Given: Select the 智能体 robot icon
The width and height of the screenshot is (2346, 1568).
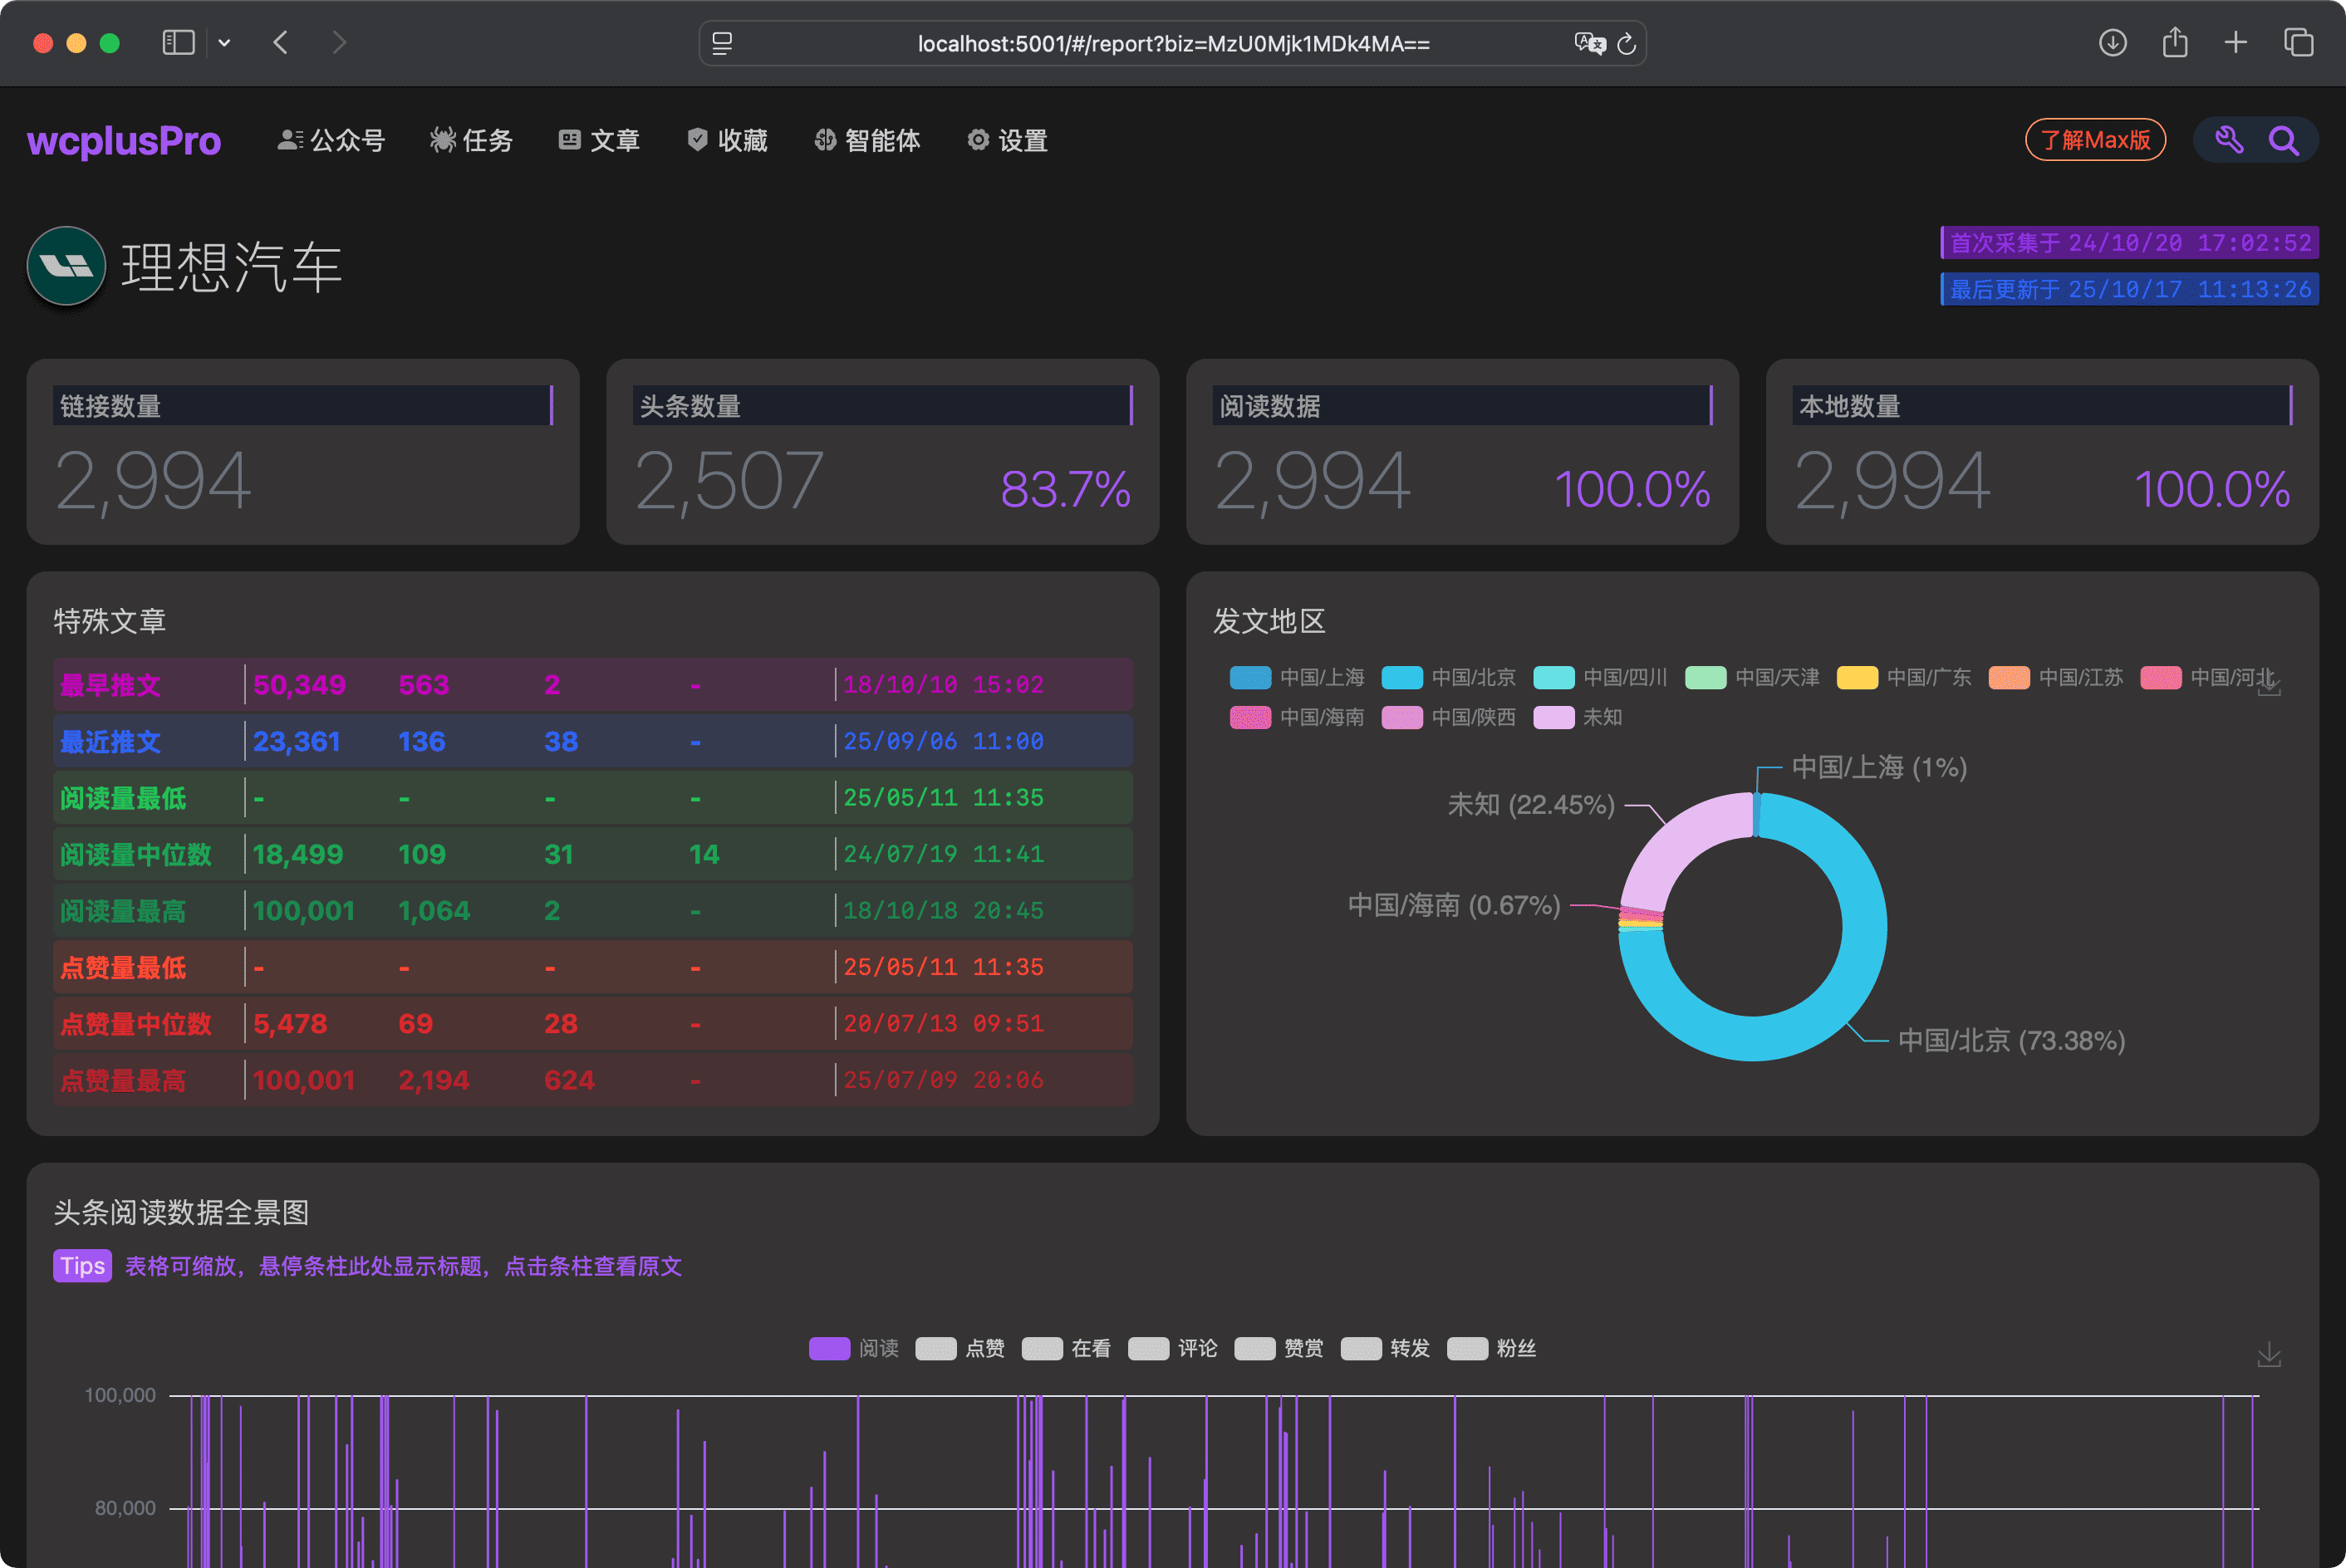Looking at the screenshot, I should tap(824, 140).
